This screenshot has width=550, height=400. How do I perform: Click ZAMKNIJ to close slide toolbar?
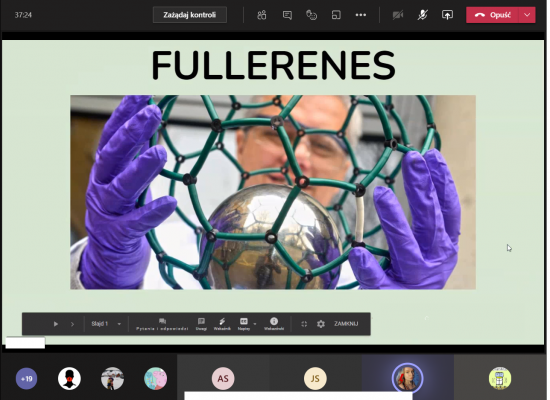click(x=346, y=324)
